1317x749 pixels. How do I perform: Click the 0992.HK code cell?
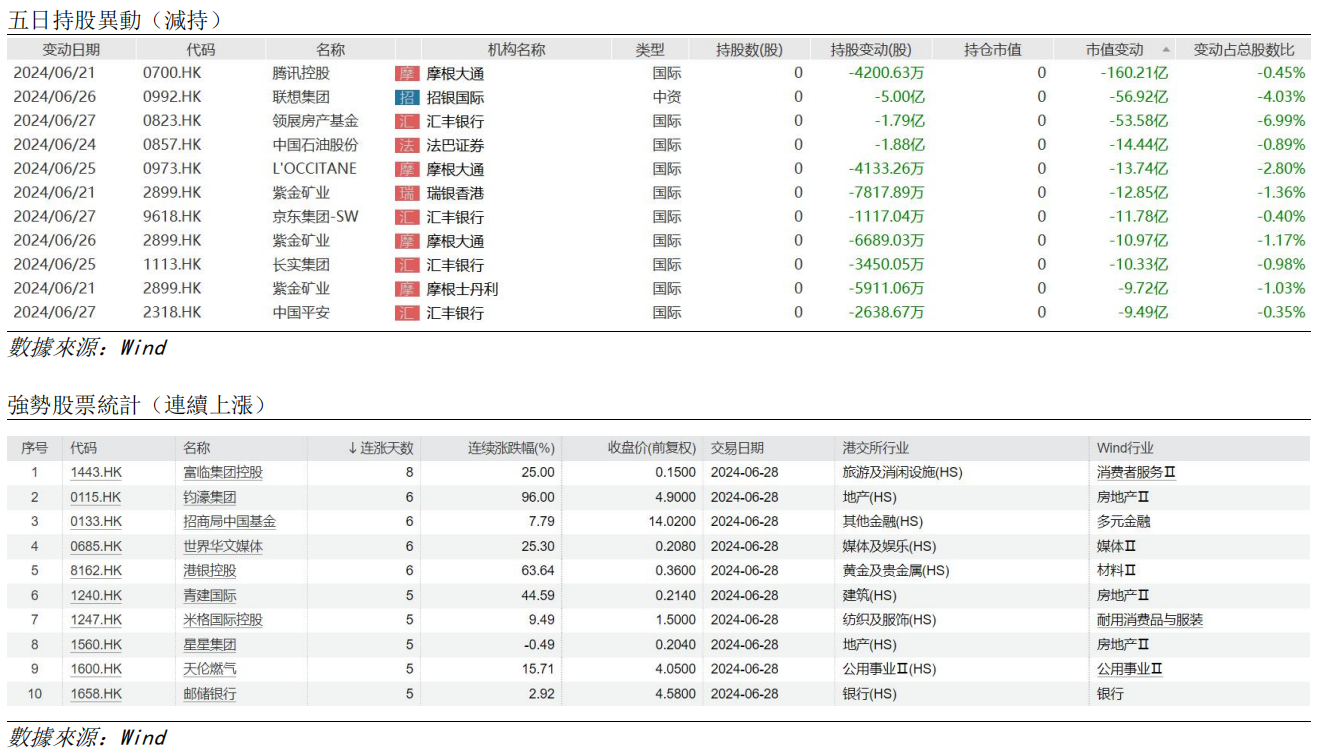[172, 97]
